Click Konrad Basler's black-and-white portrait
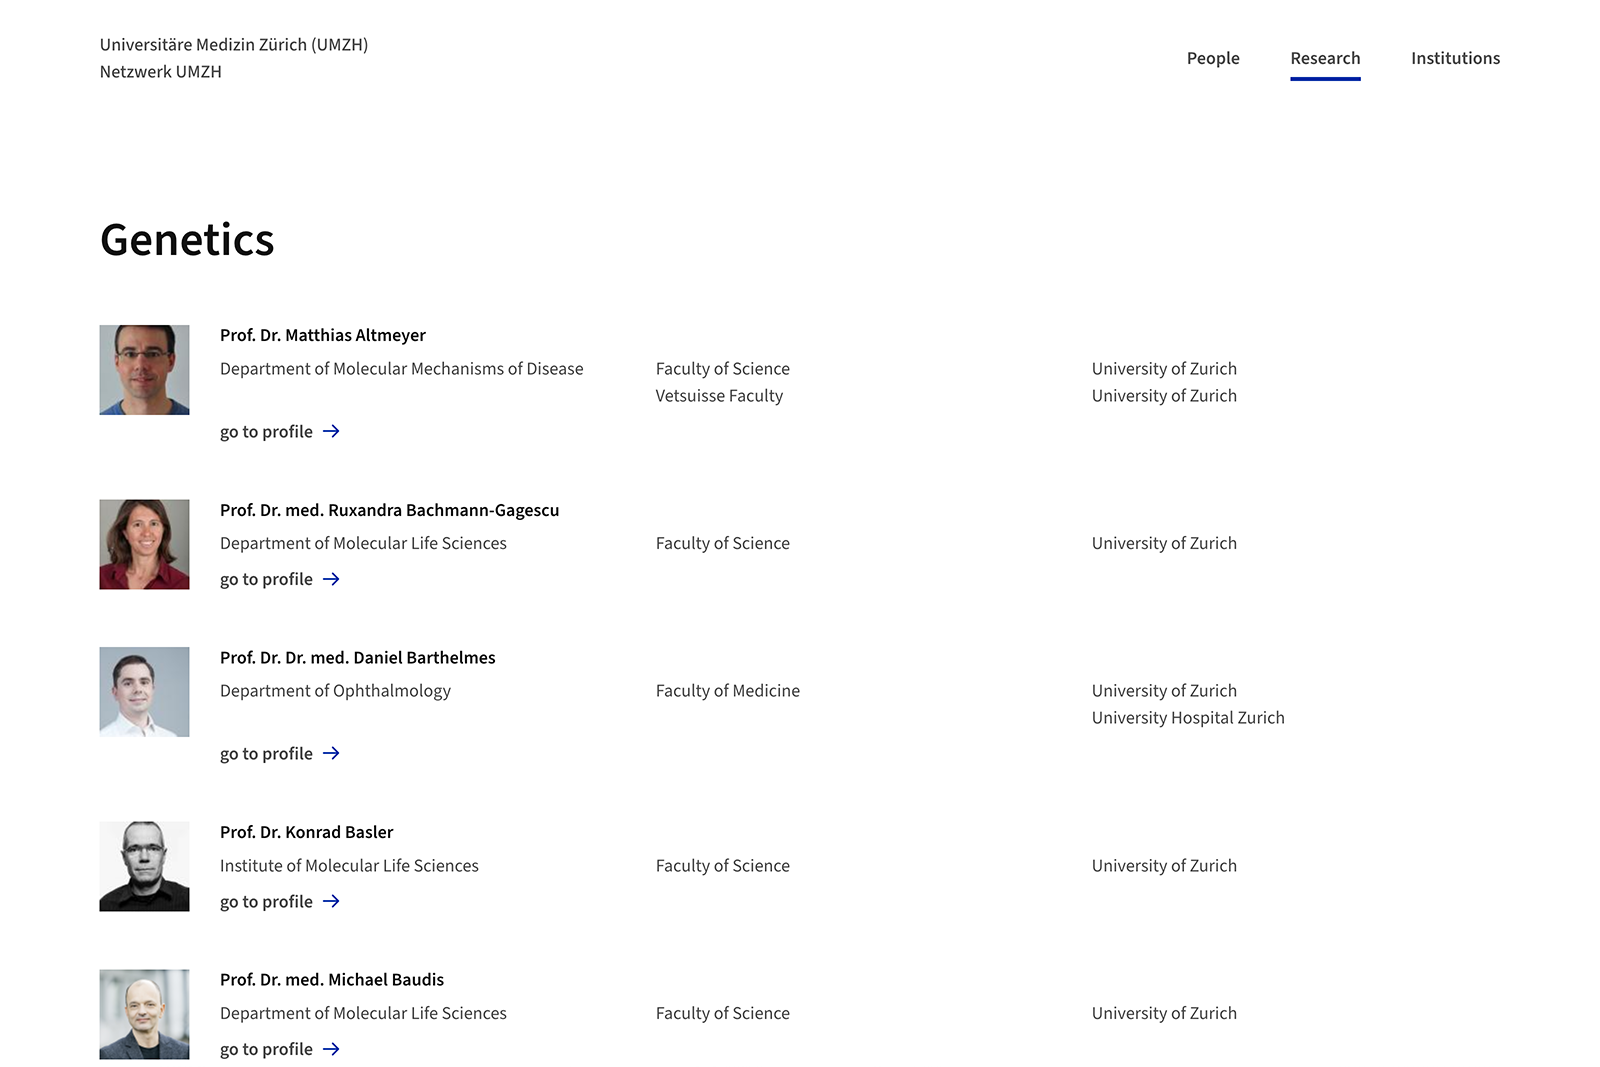Image resolution: width=1600 pixels, height=1067 pixels. (144, 866)
